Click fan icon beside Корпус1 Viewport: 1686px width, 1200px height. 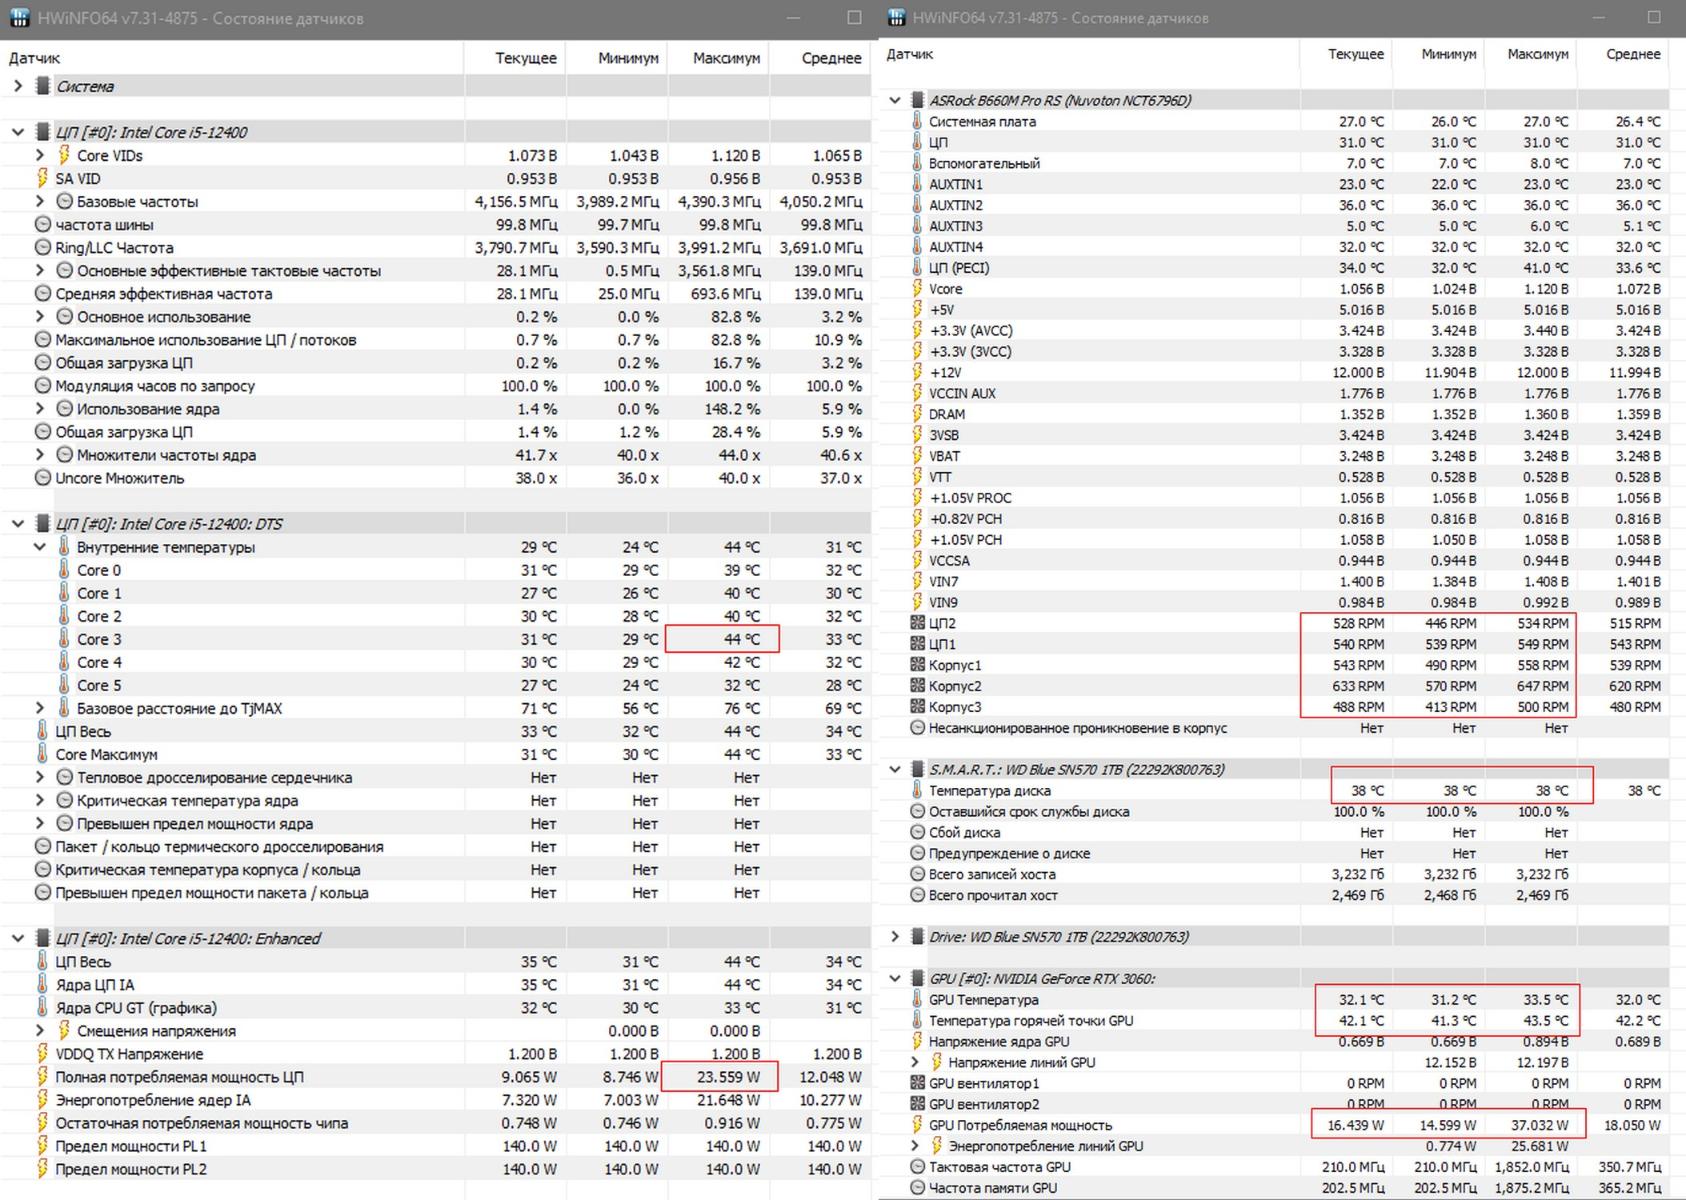click(917, 665)
